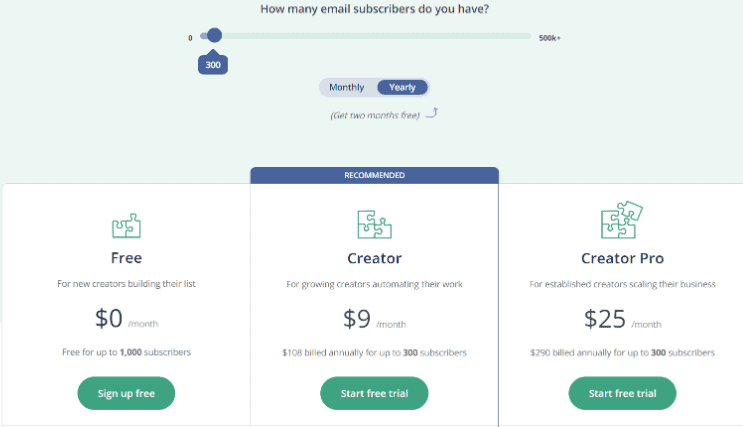Click the Creator plan heading

(374, 258)
